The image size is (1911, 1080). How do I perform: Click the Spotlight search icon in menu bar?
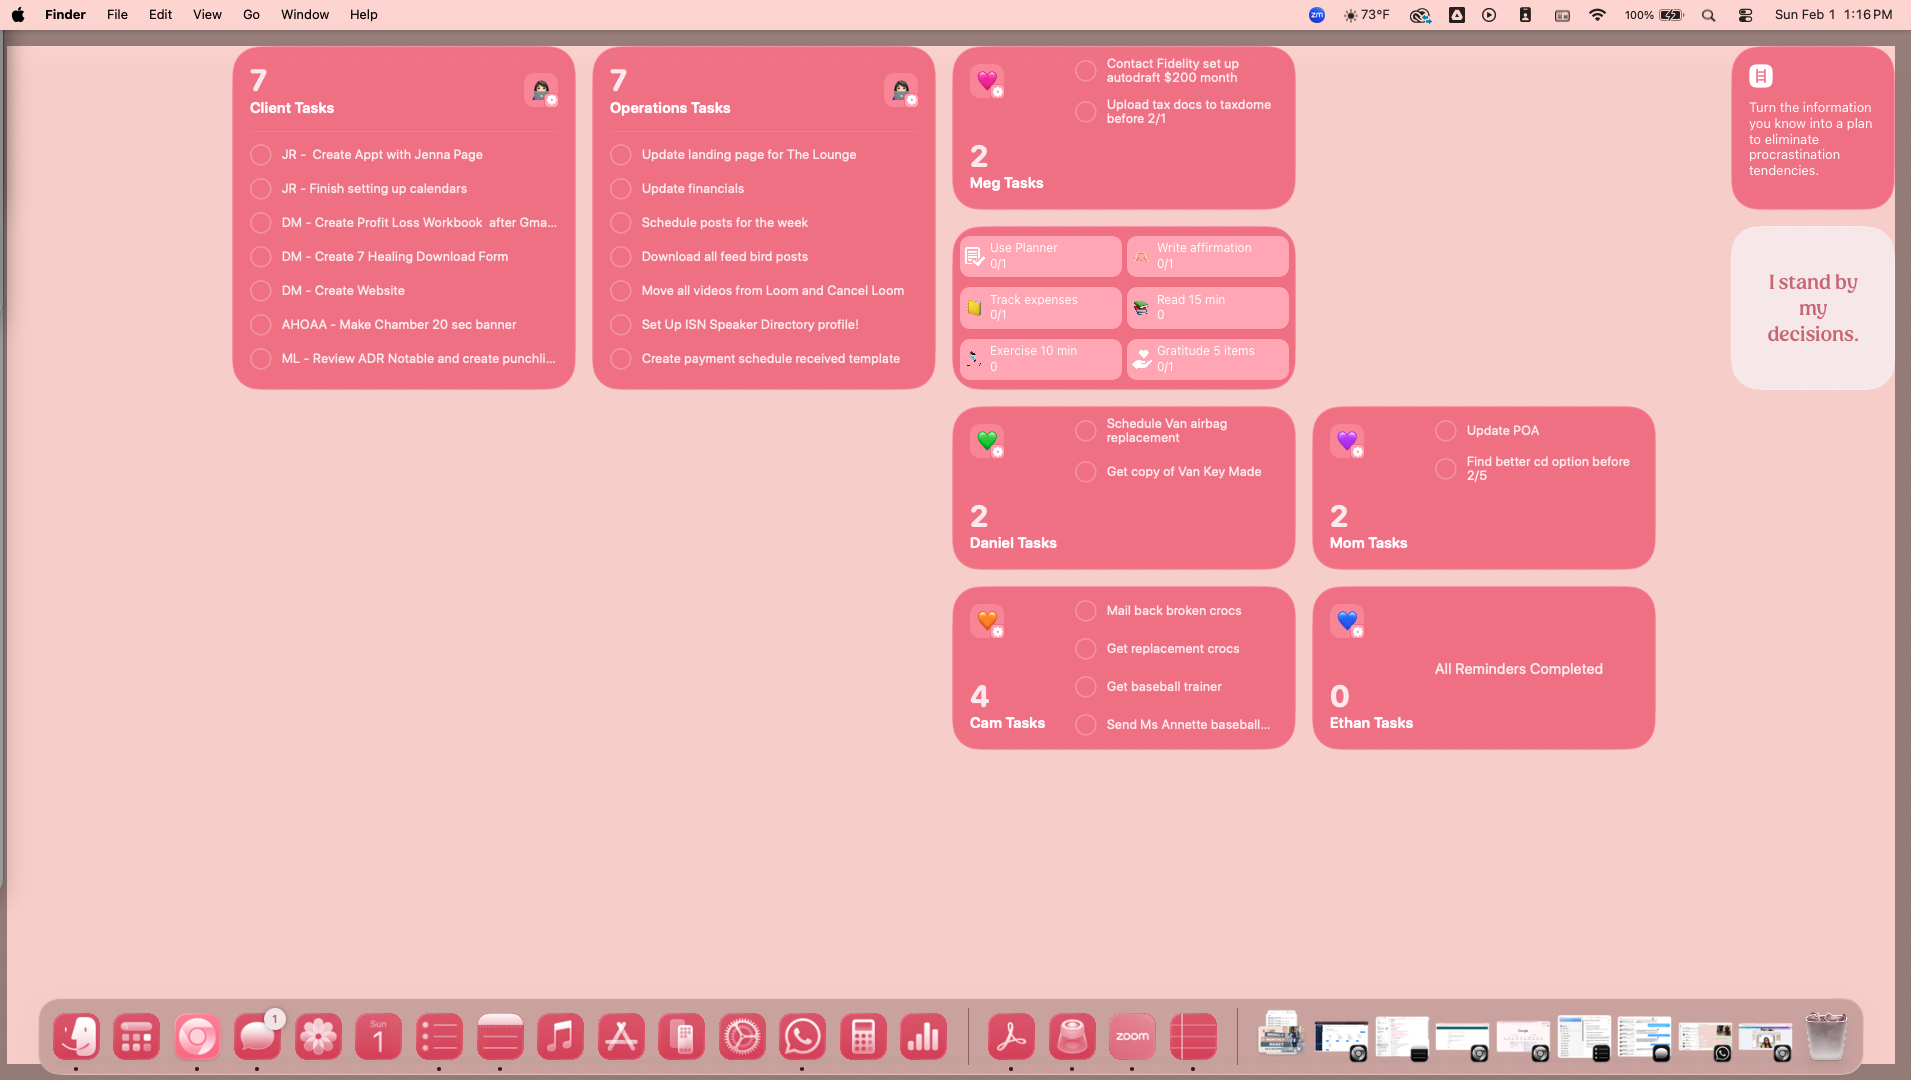[1709, 15]
